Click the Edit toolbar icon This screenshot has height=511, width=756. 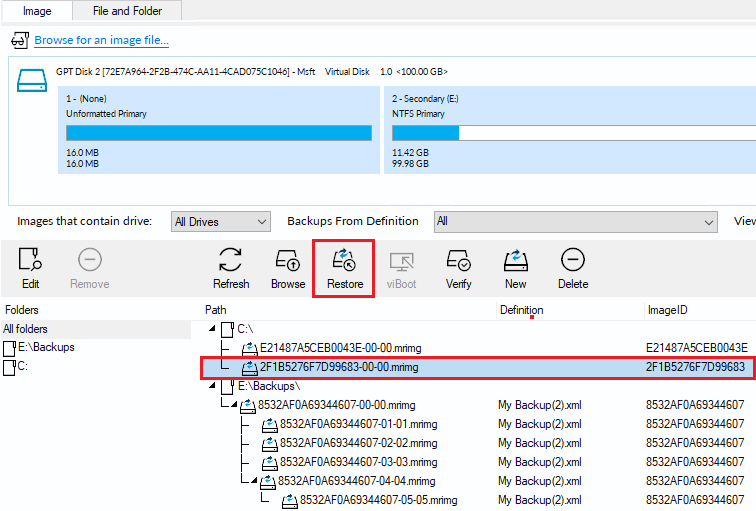coord(30,261)
